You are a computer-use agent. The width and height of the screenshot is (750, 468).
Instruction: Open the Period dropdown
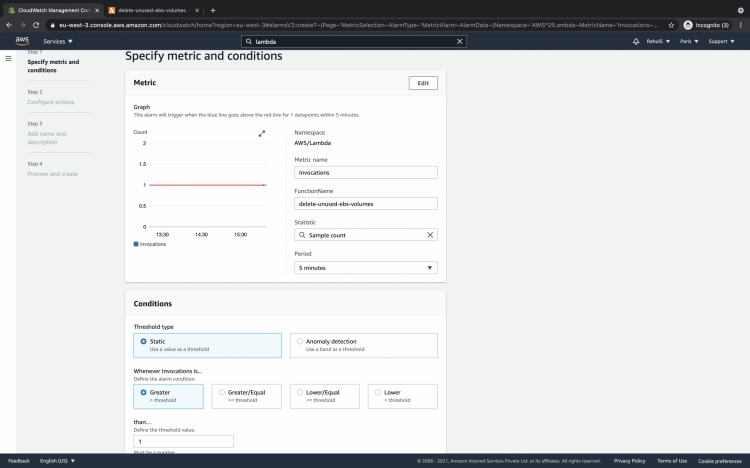tap(366, 268)
